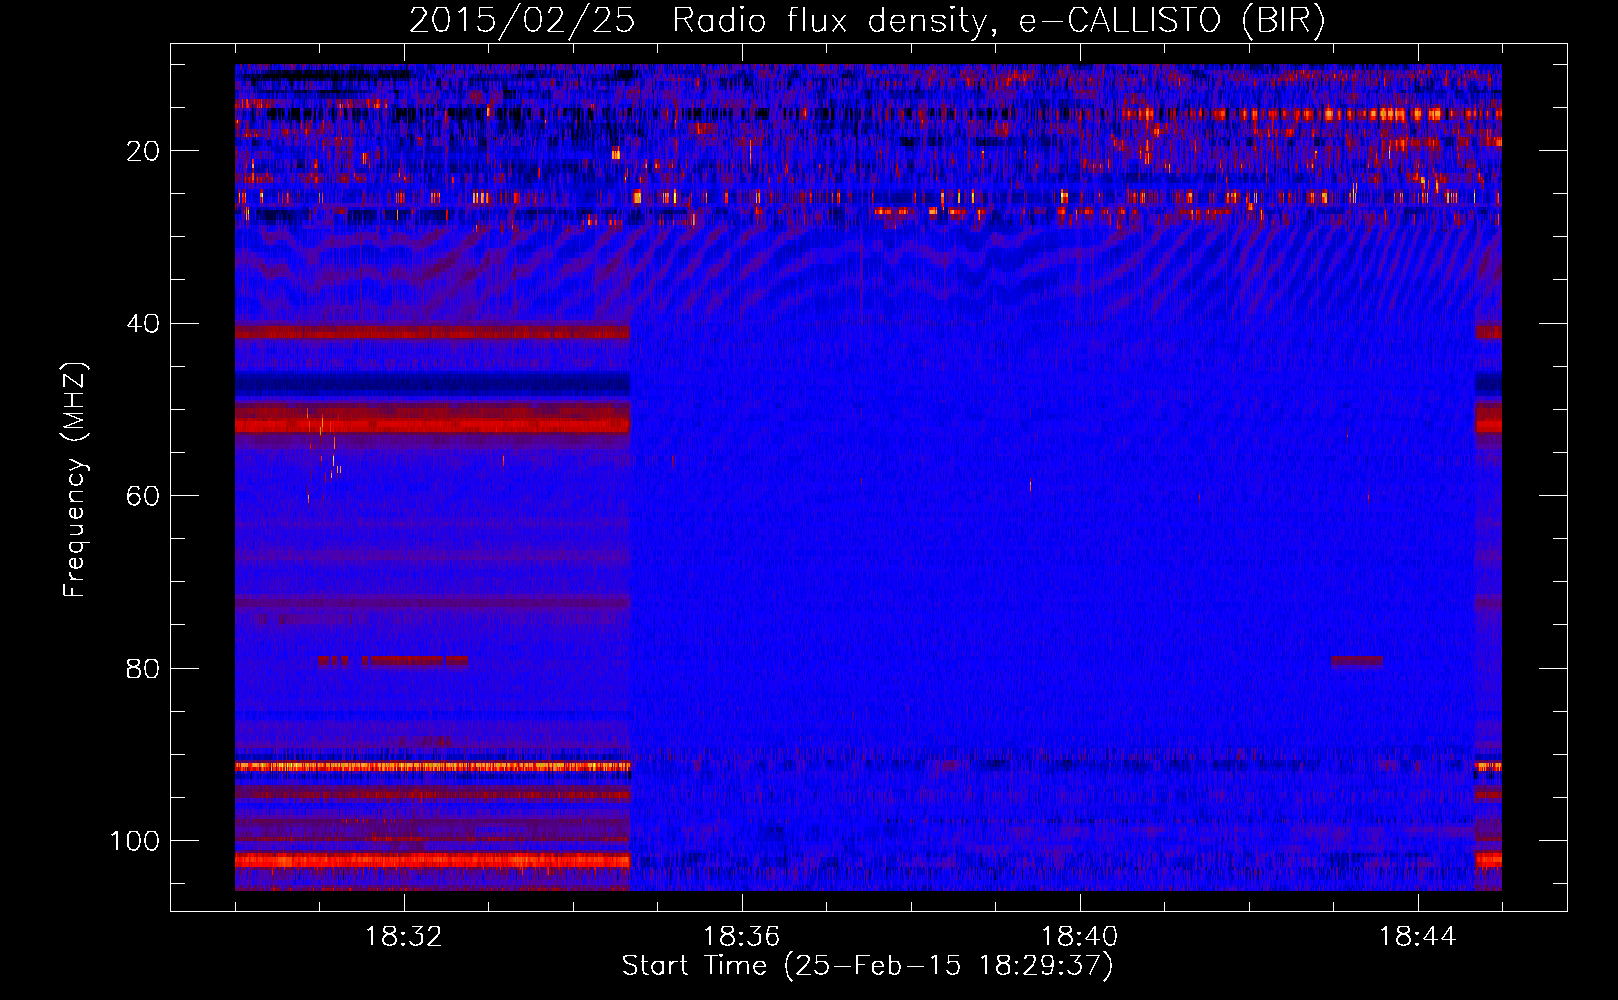Click the "Start Time (25-Feb-15 18:29:37)" label
Viewport: 1618px width, 1000px height.
tap(867, 966)
